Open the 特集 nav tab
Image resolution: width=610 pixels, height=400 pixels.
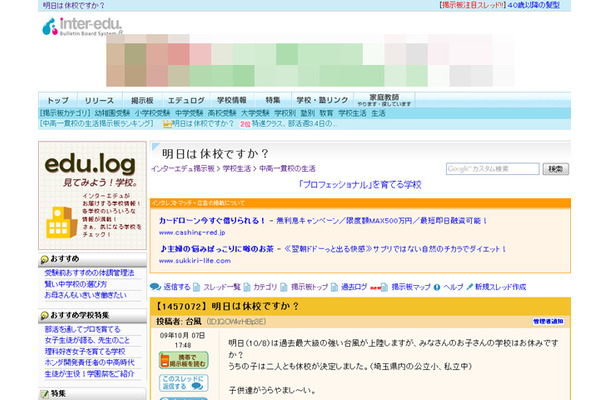[272, 100]
